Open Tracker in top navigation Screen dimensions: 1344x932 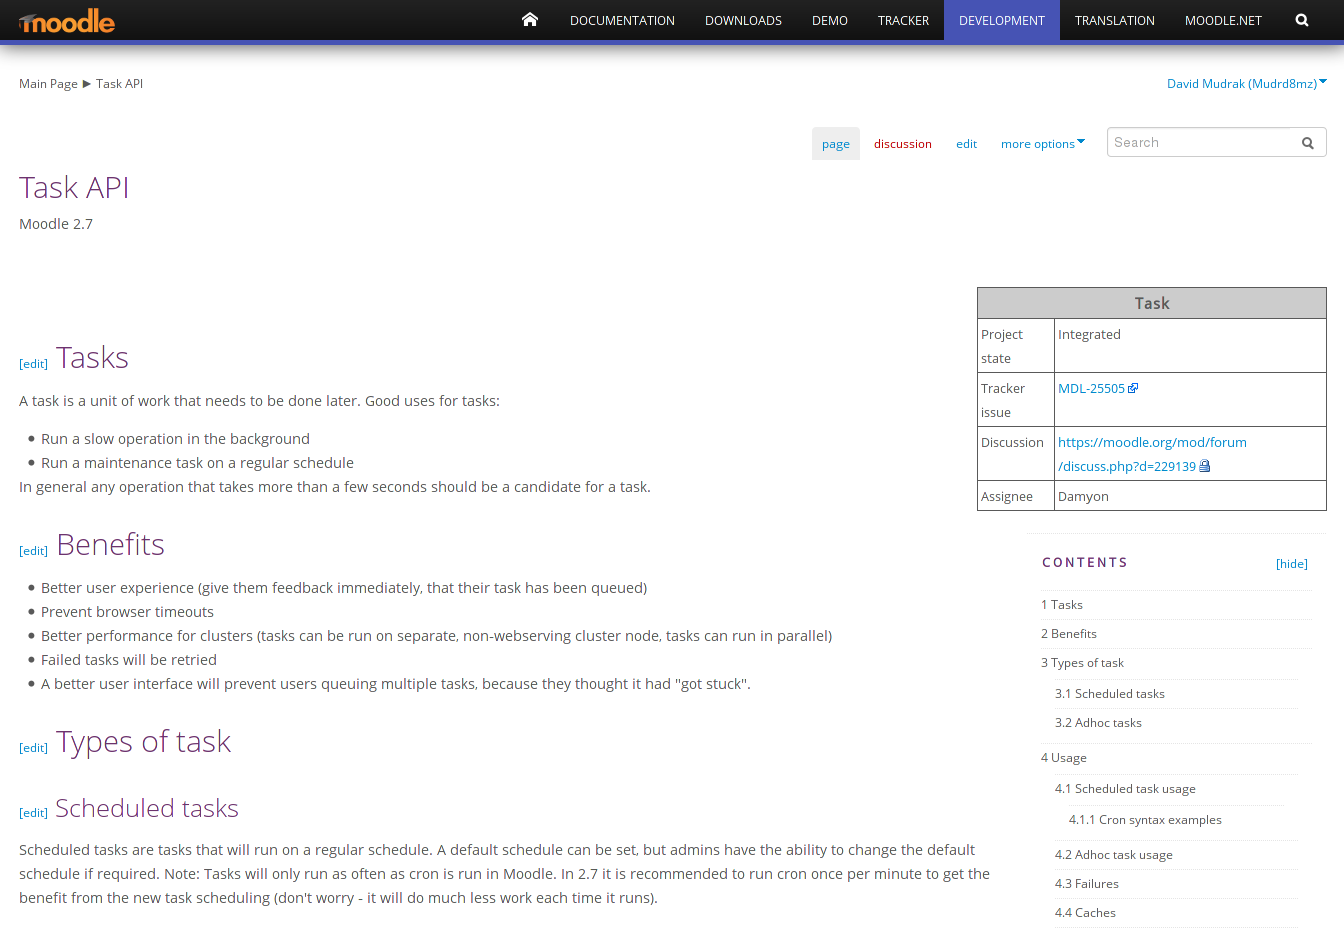click(x=903, y=20)
